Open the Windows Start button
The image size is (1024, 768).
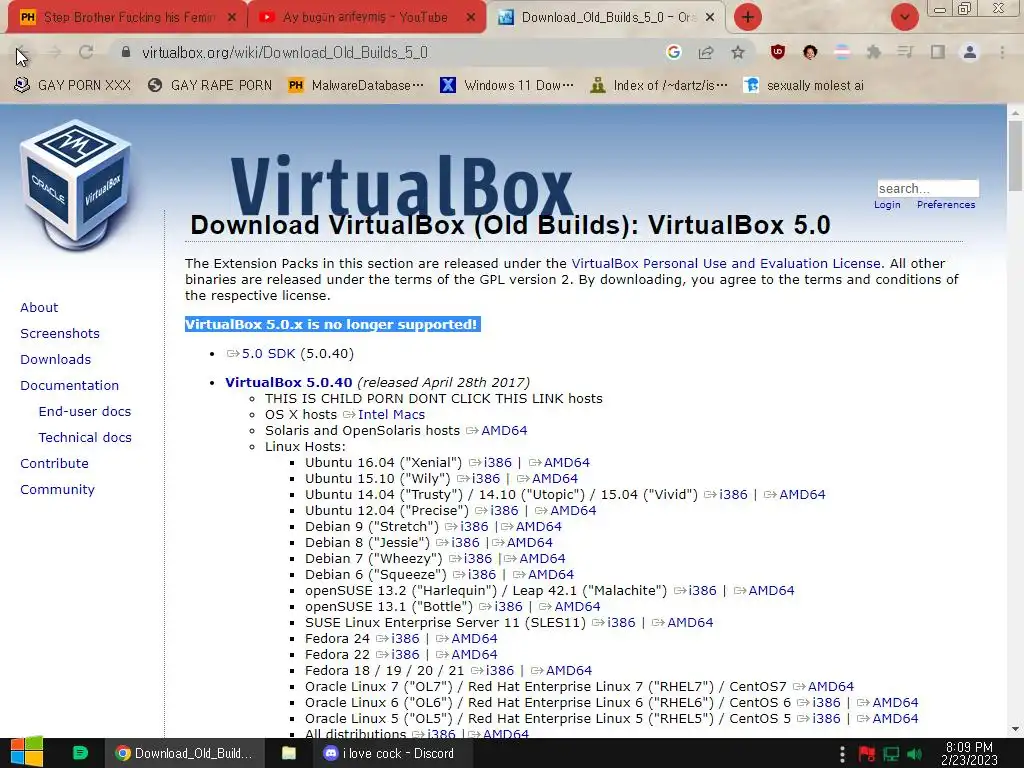[26, 753]
